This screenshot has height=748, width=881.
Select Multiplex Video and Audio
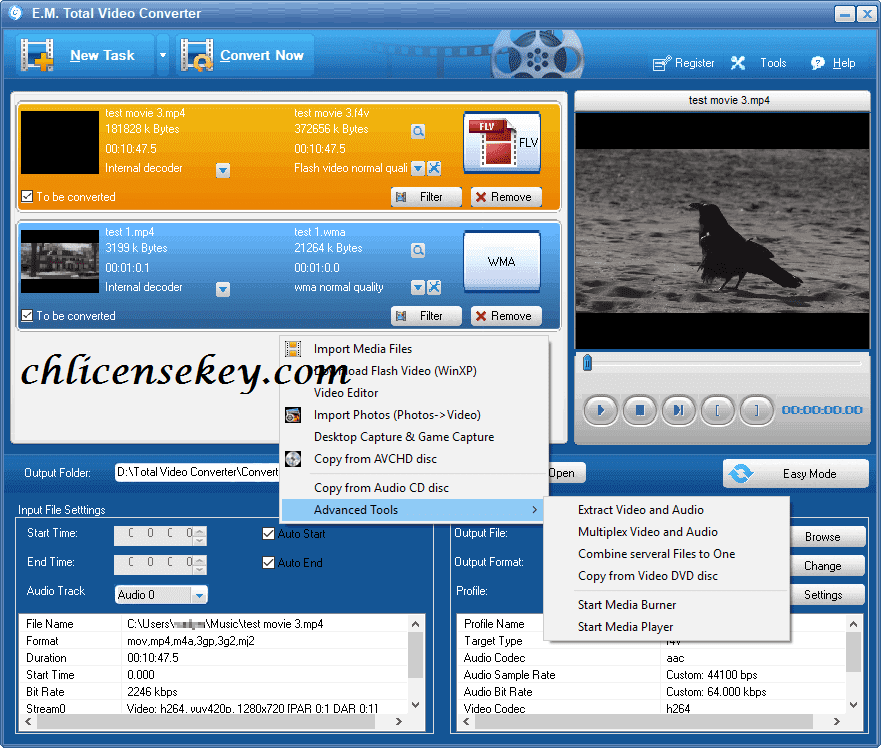[666, 532]
